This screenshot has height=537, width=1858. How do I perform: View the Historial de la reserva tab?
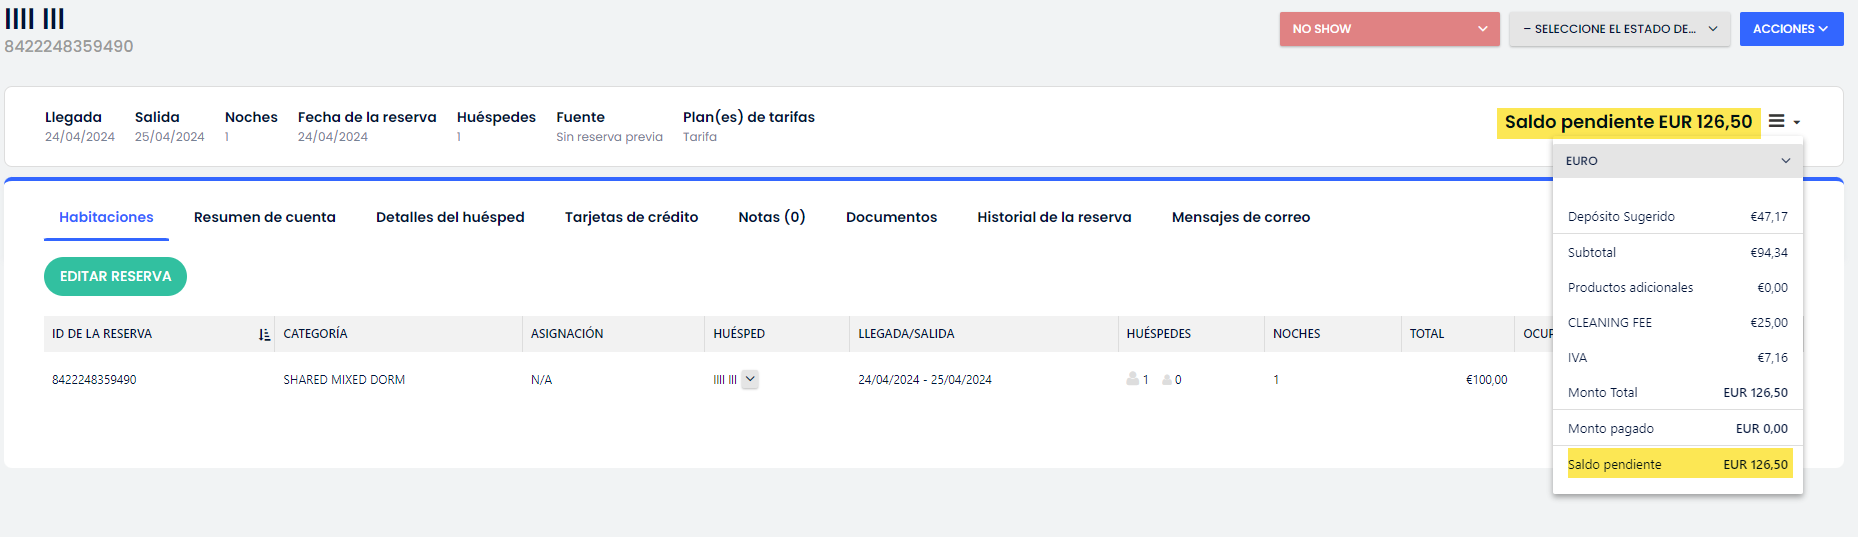1054,217
